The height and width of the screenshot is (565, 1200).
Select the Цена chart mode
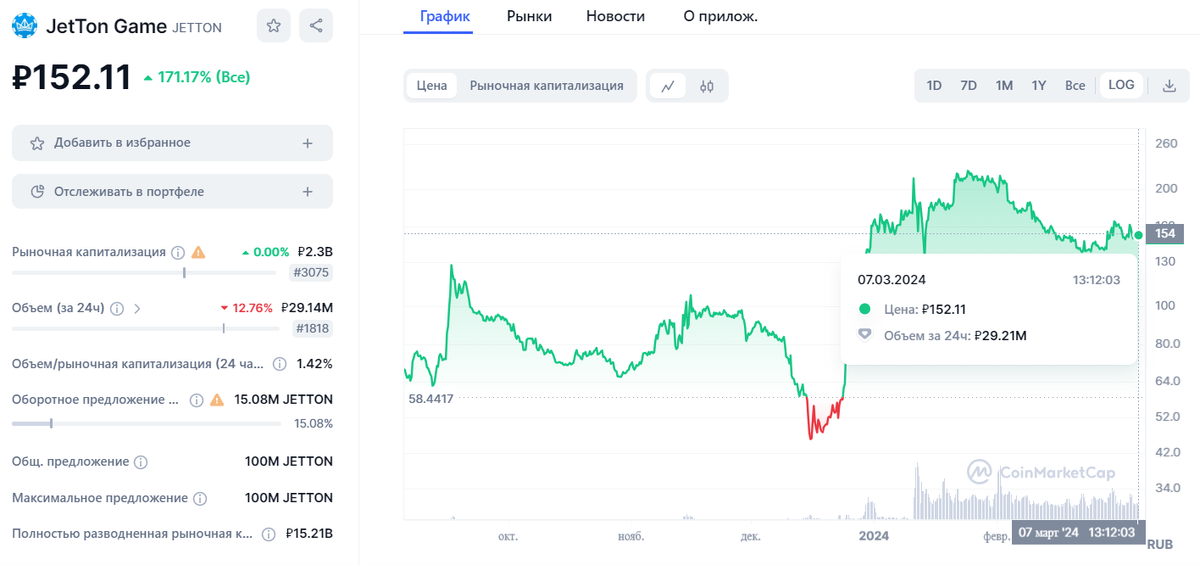[x=432, y=86]
